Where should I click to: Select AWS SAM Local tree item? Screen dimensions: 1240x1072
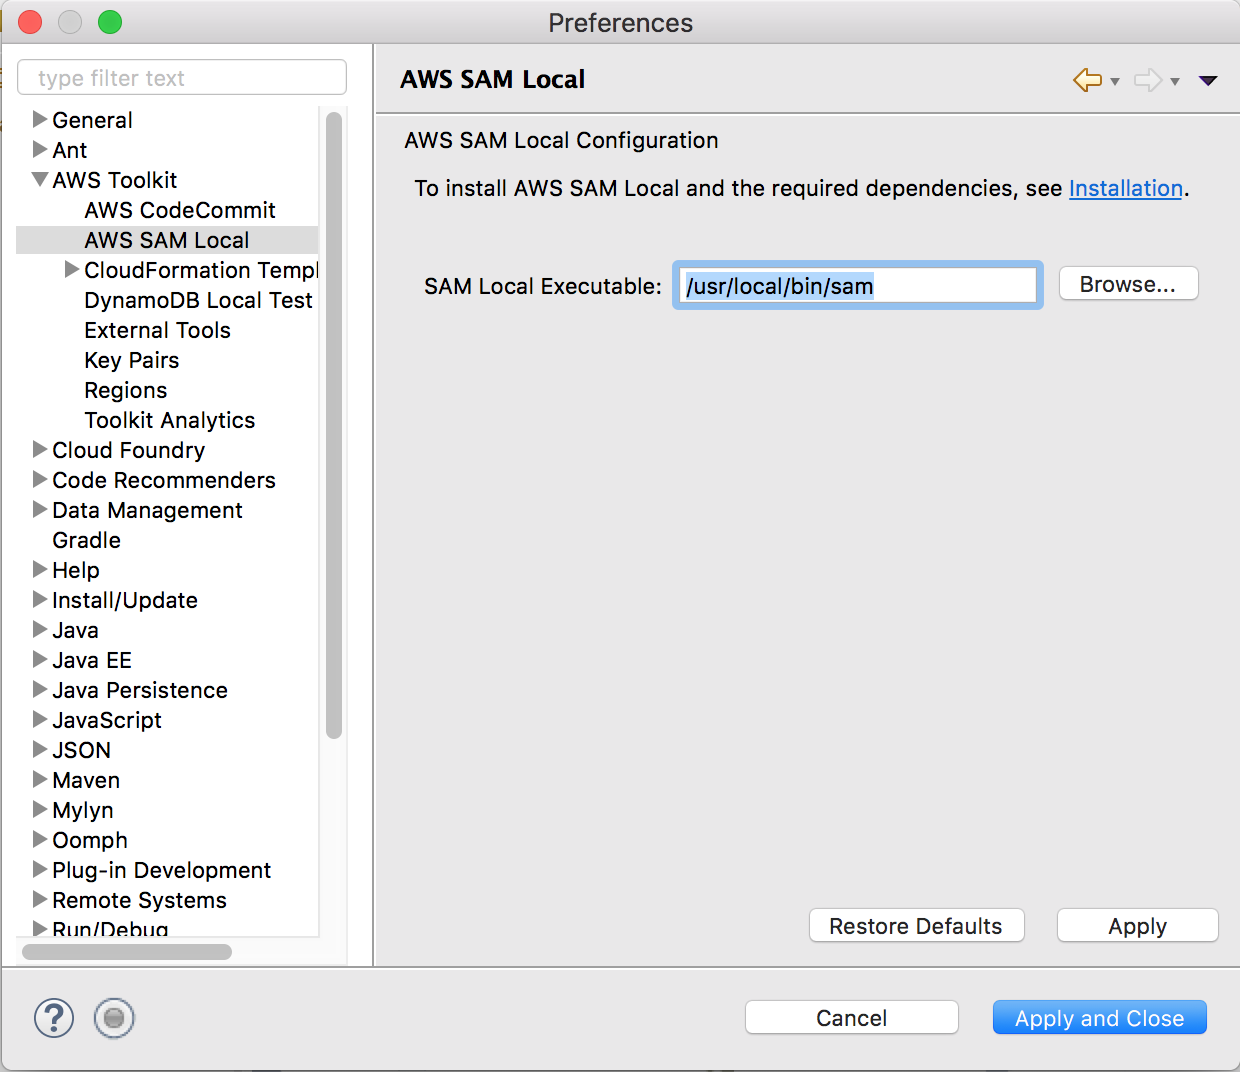(167, 240)
